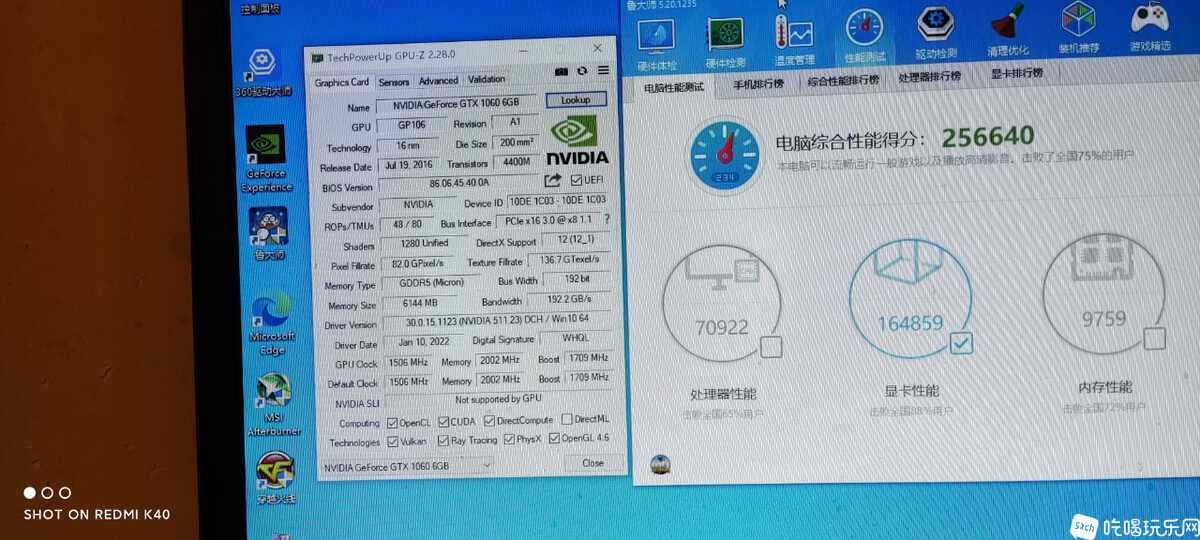Toggle the DirectCompute checkbox
The image size is (1200, 540).
488,421
